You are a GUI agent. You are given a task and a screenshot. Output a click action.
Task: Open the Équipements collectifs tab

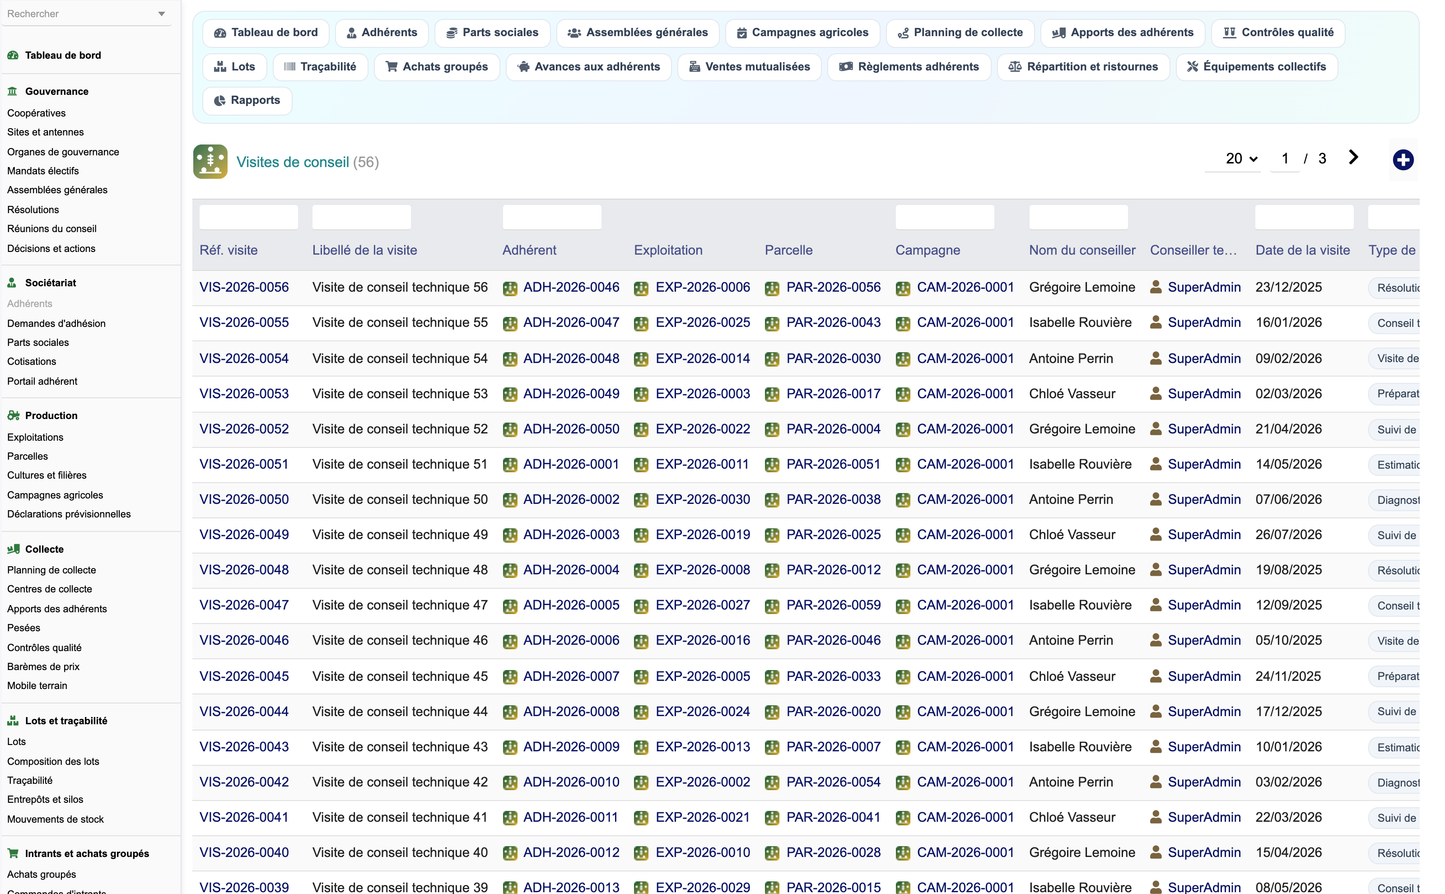[1256, 67]
